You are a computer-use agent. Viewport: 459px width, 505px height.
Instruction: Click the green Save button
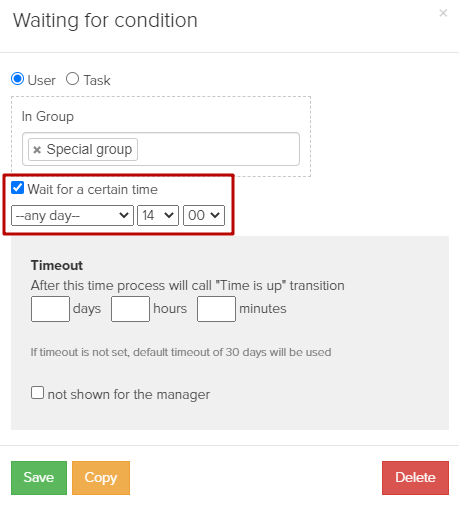pyautogui.click(x=39, y=478)
